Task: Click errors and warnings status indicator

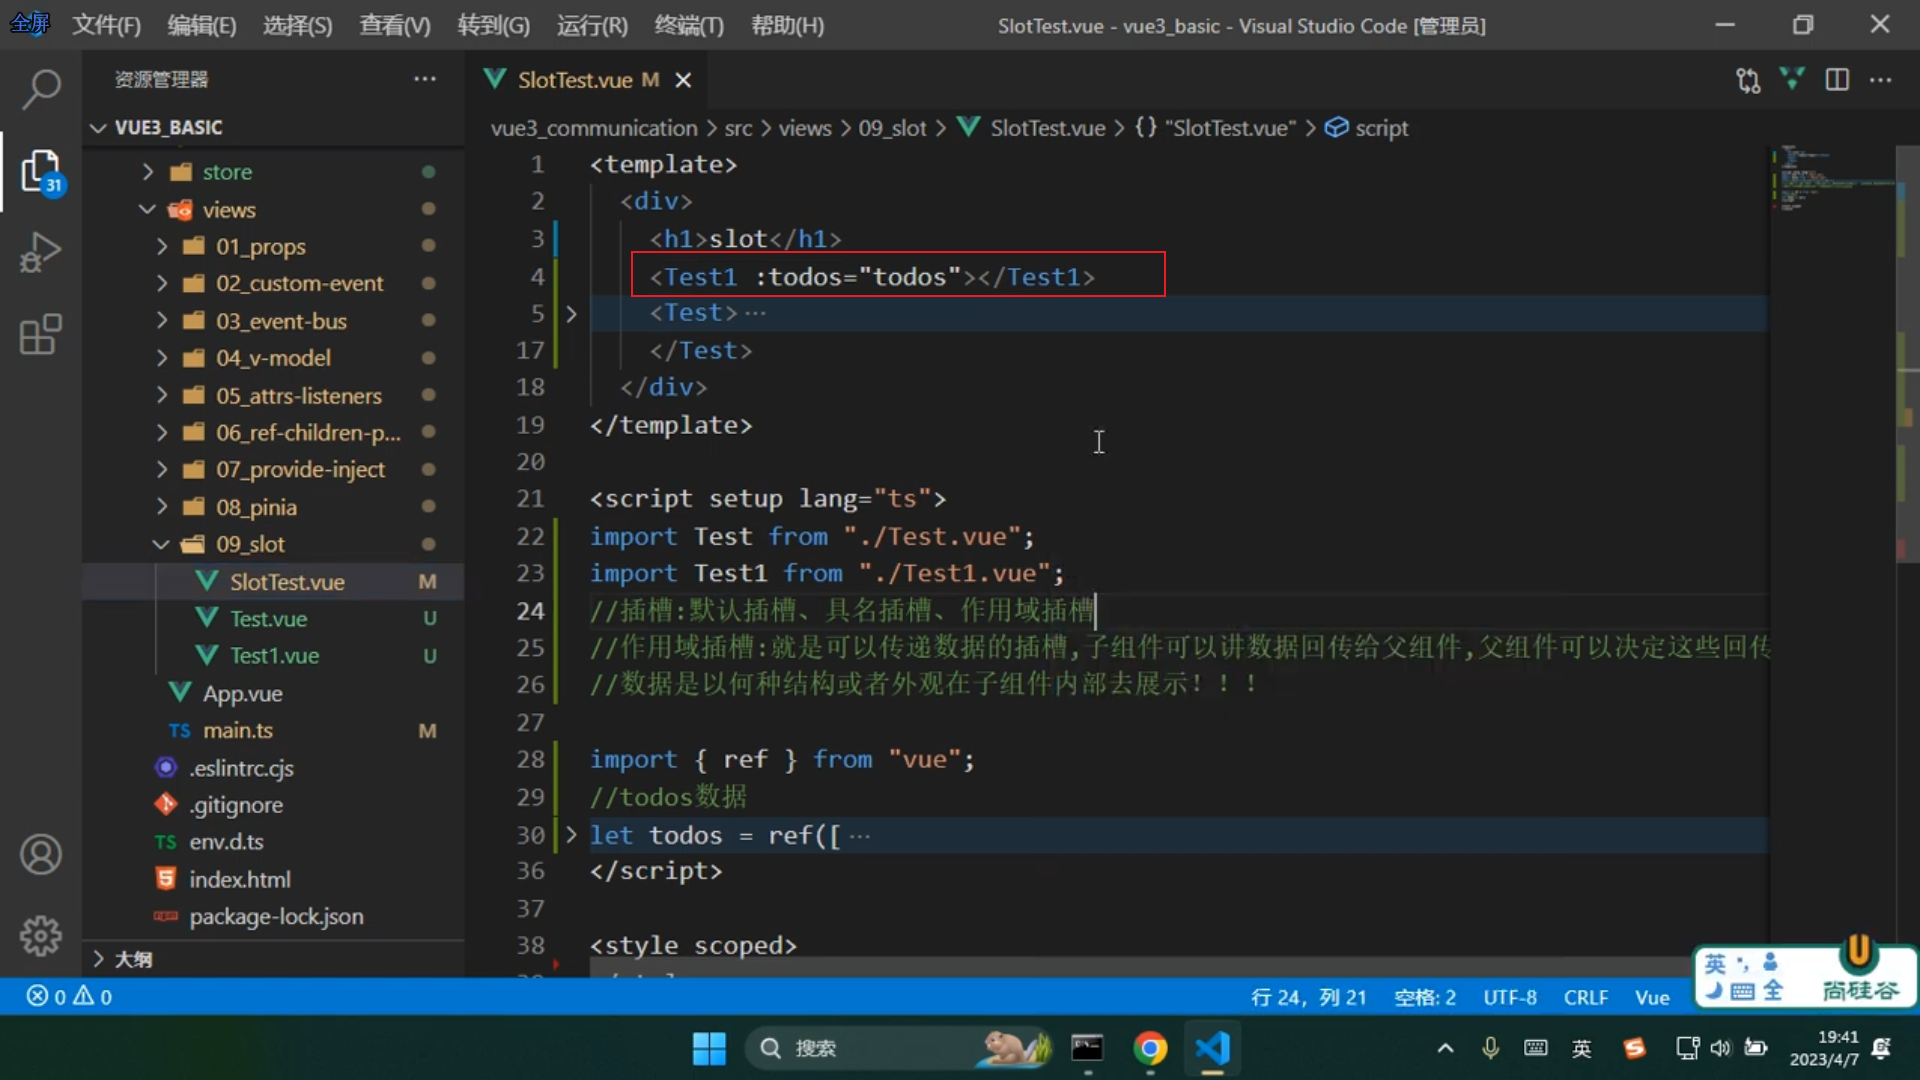Action: click(x=69, y=997)
